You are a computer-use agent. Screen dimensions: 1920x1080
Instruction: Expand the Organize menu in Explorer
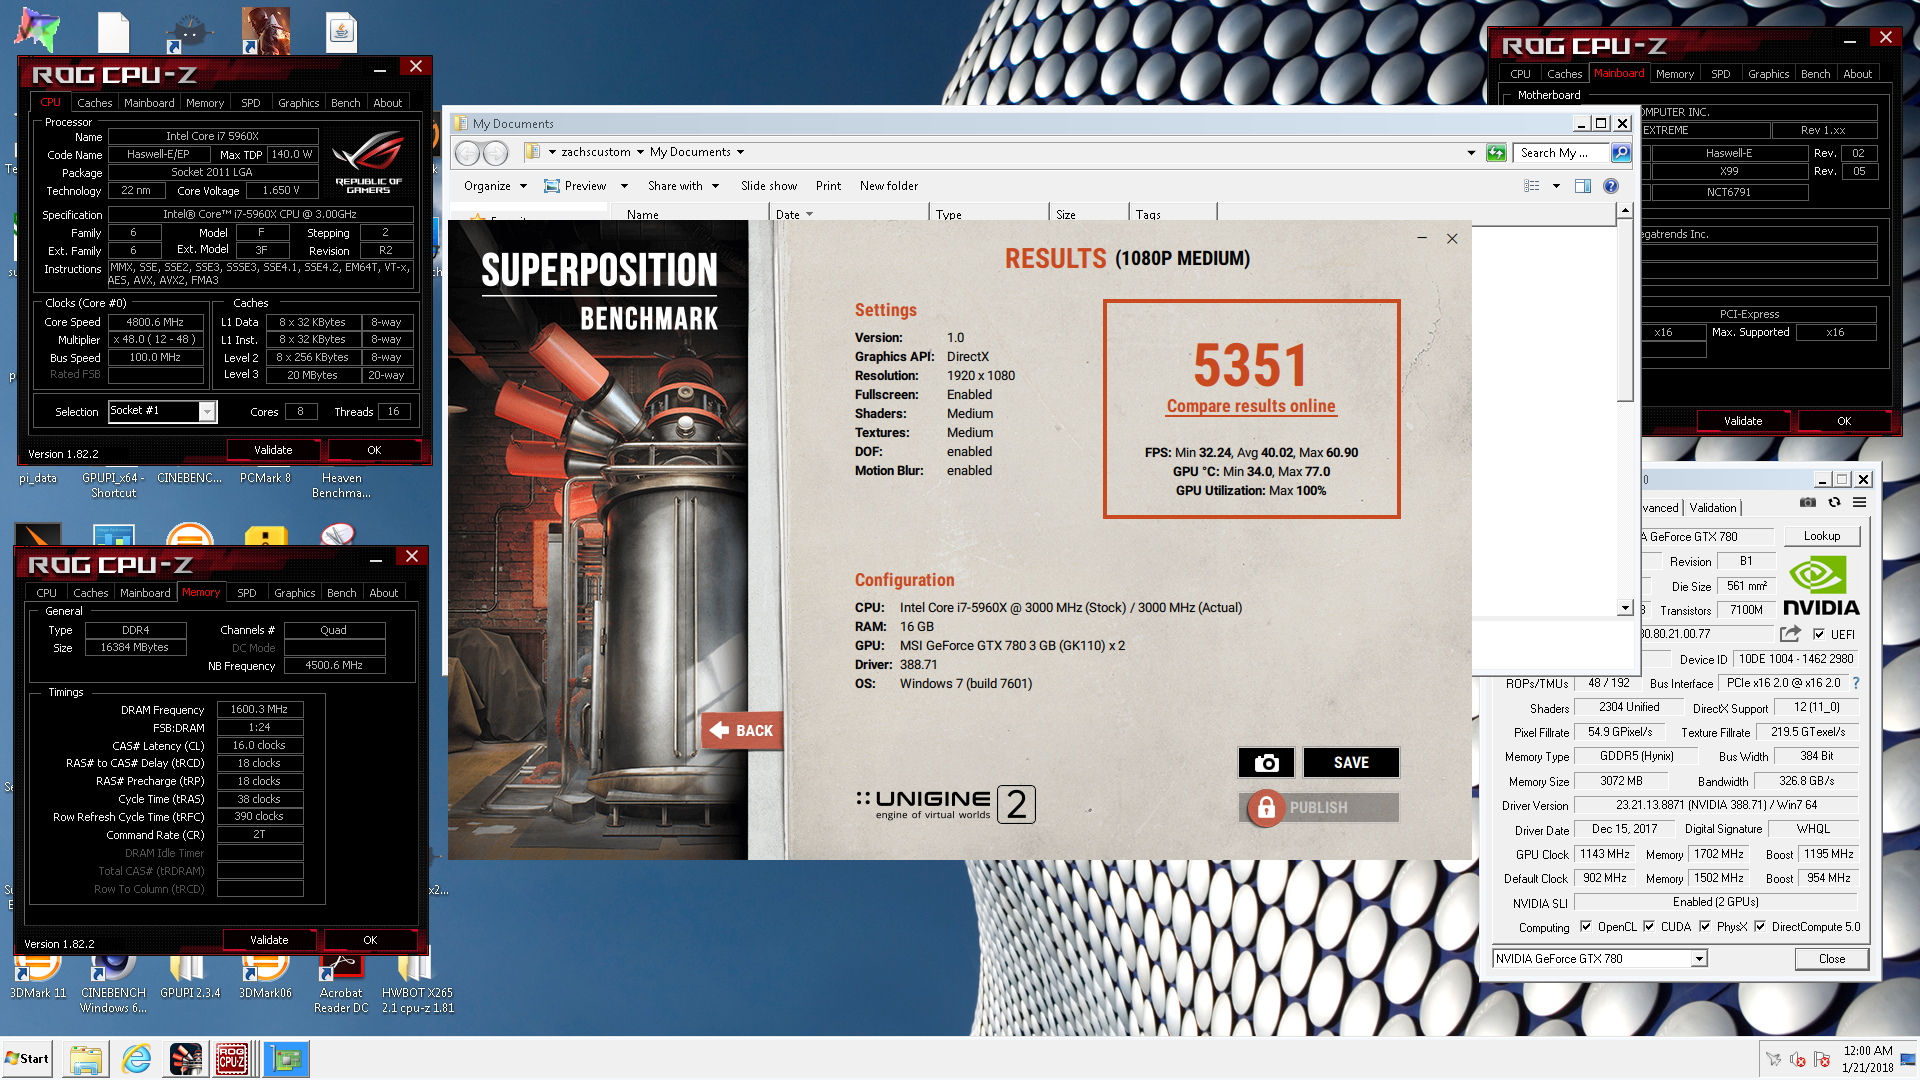(495, 186)
